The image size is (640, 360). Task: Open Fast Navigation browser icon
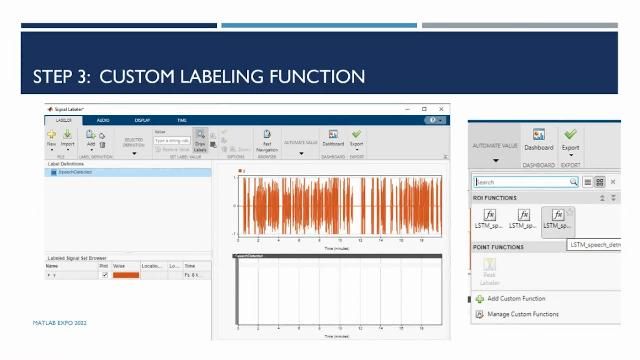267,134
